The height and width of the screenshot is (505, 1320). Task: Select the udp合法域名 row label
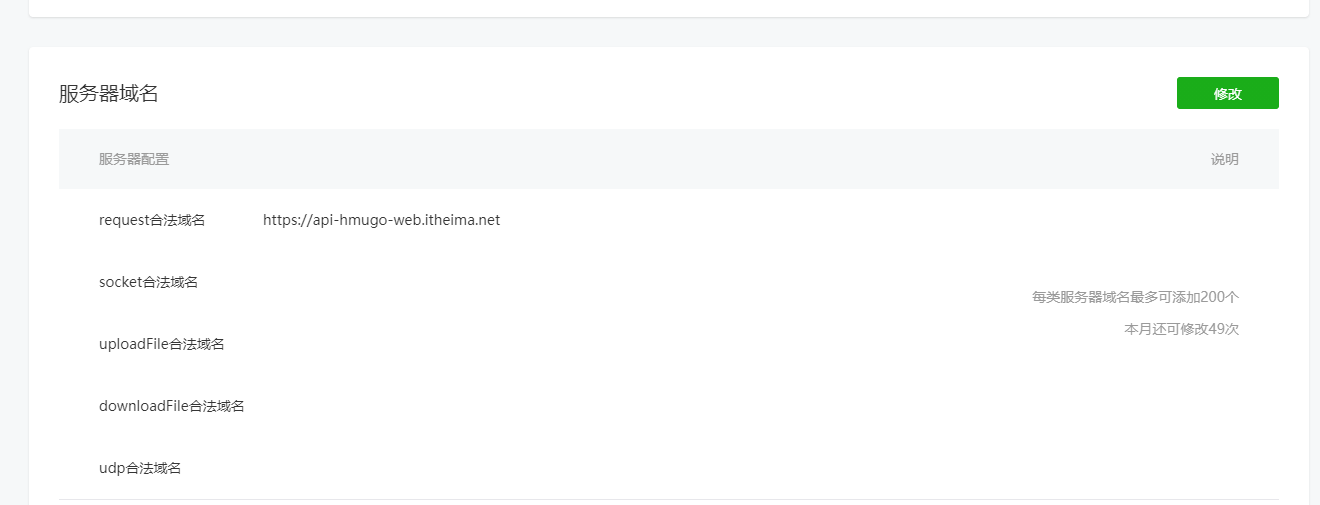tap(140, 468)
